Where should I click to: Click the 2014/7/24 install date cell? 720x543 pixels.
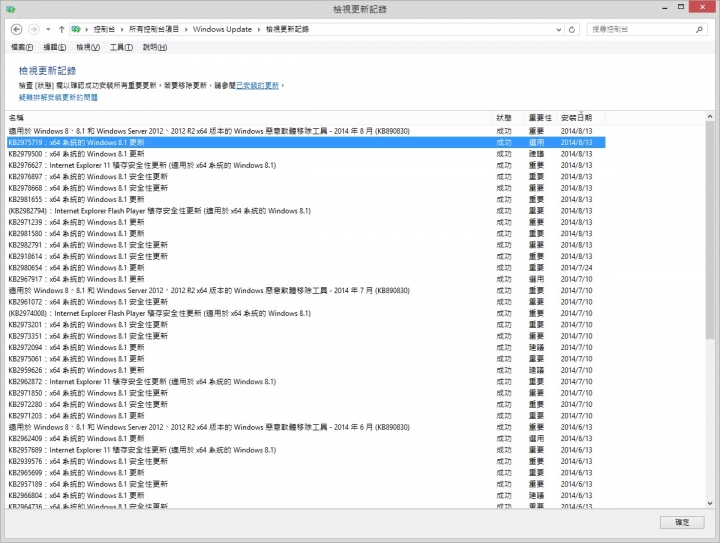(576, 268)
